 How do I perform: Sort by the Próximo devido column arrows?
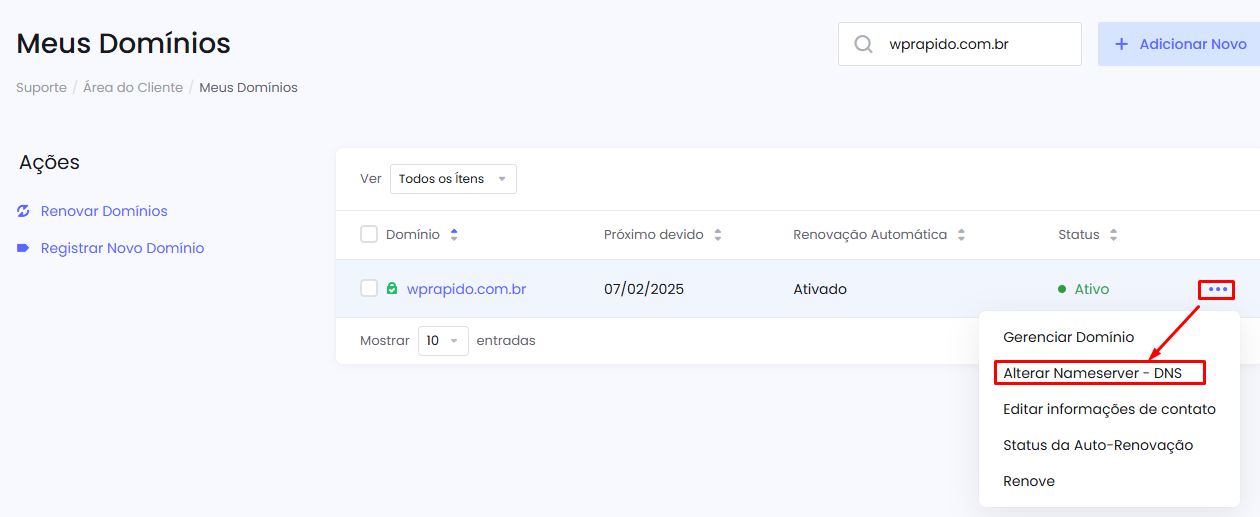point(717,235)
